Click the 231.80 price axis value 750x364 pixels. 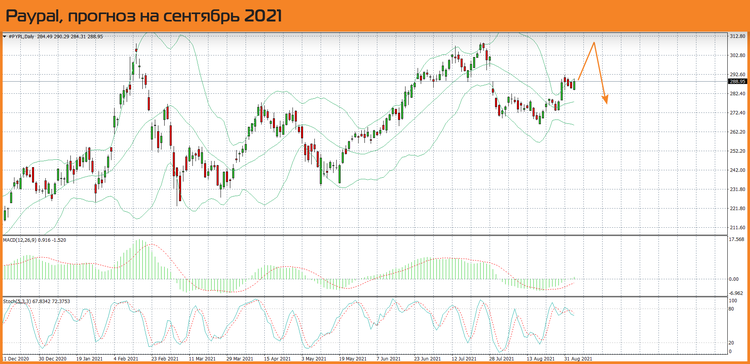pyautogui.click(x=737, y=189)
